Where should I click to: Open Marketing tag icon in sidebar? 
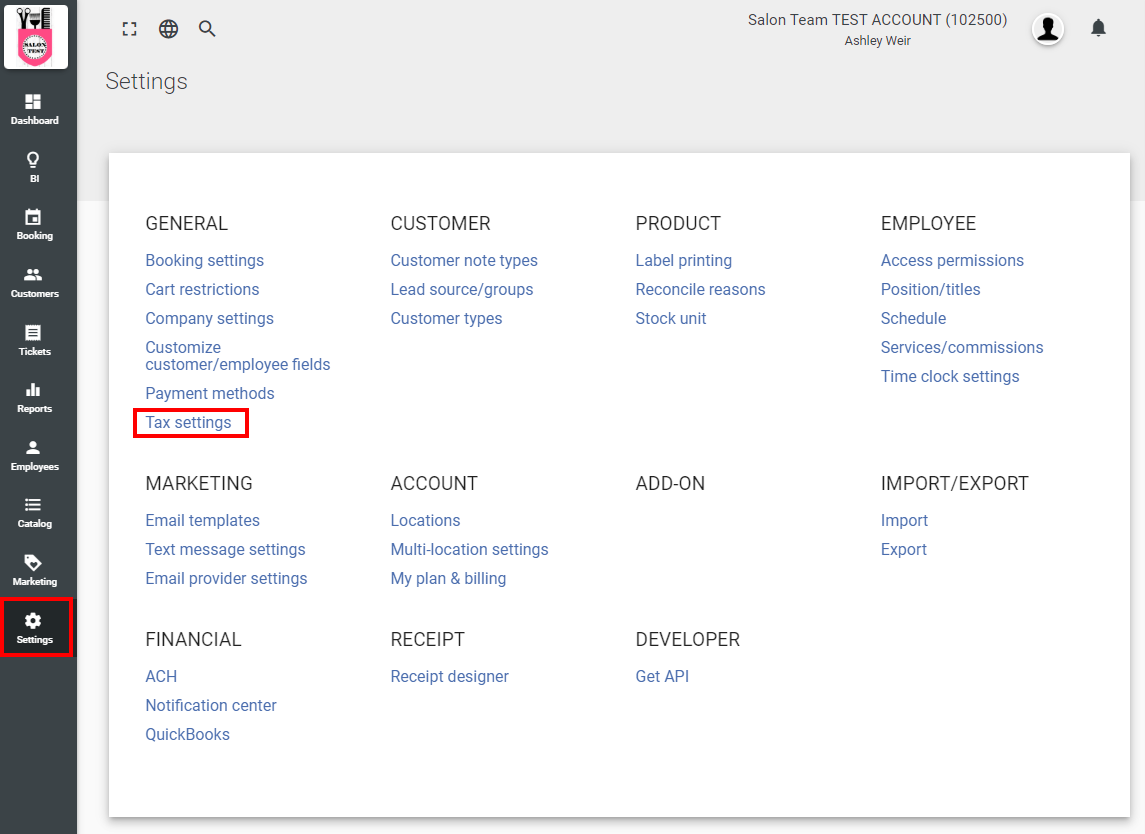34,570
